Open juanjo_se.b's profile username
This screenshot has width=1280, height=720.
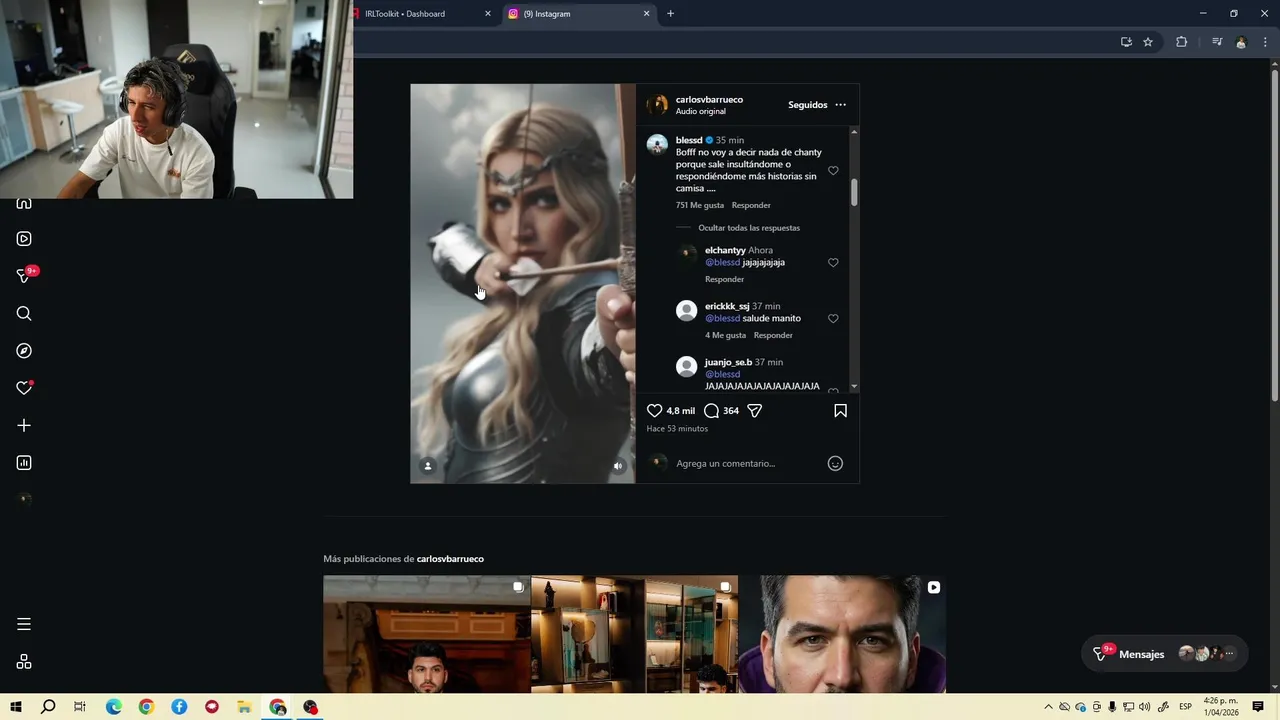pyautogui.click(x=728, y=362)
